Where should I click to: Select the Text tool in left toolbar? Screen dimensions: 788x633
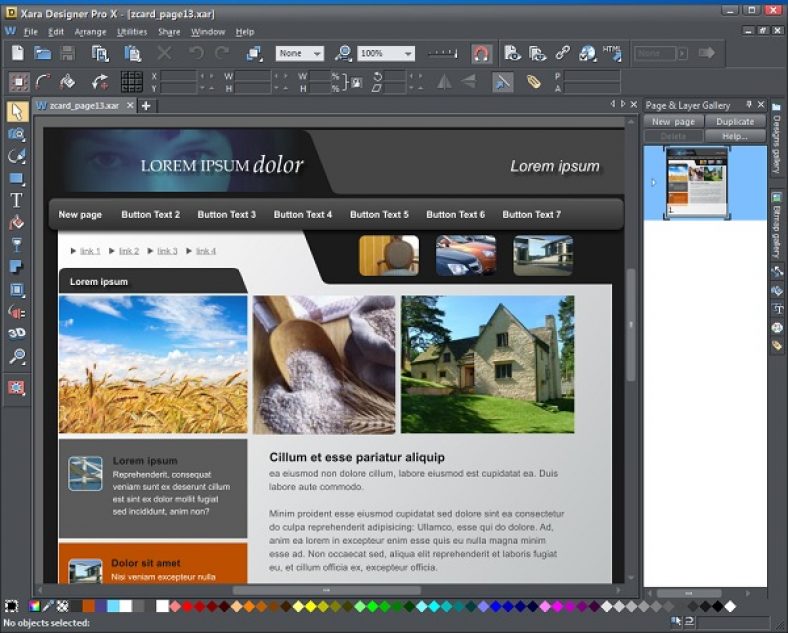16,200
